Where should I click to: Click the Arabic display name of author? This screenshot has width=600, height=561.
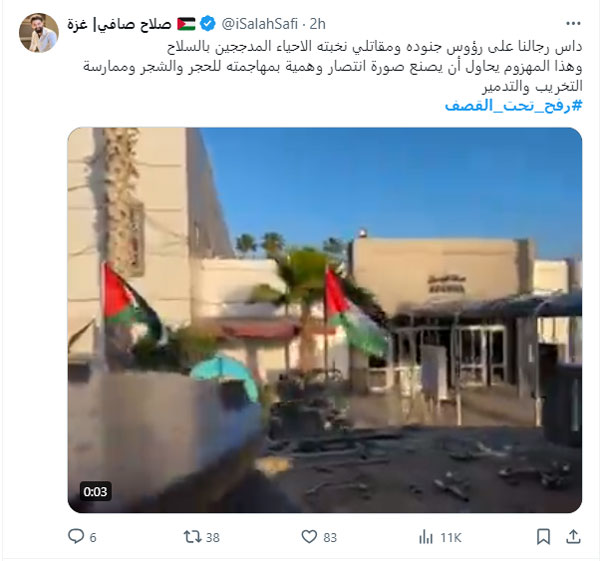tap(119, 24)
